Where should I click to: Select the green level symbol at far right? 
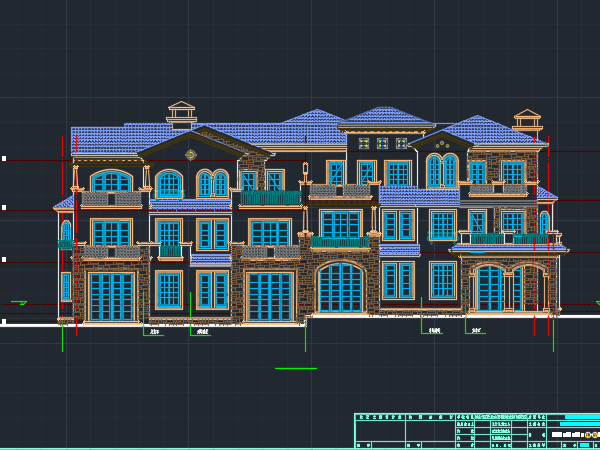click(579, 302)
